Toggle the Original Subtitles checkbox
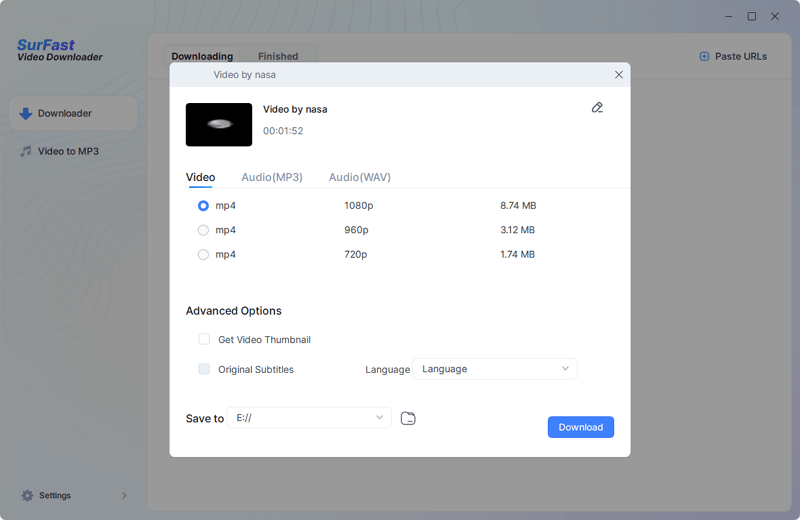800x520 pixels. pos(204,369)
